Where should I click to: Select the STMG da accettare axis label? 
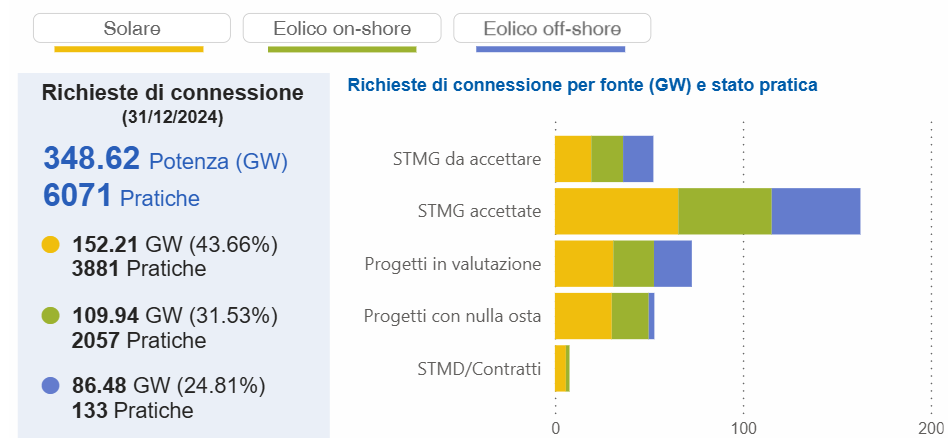click(x=467, y=160)
